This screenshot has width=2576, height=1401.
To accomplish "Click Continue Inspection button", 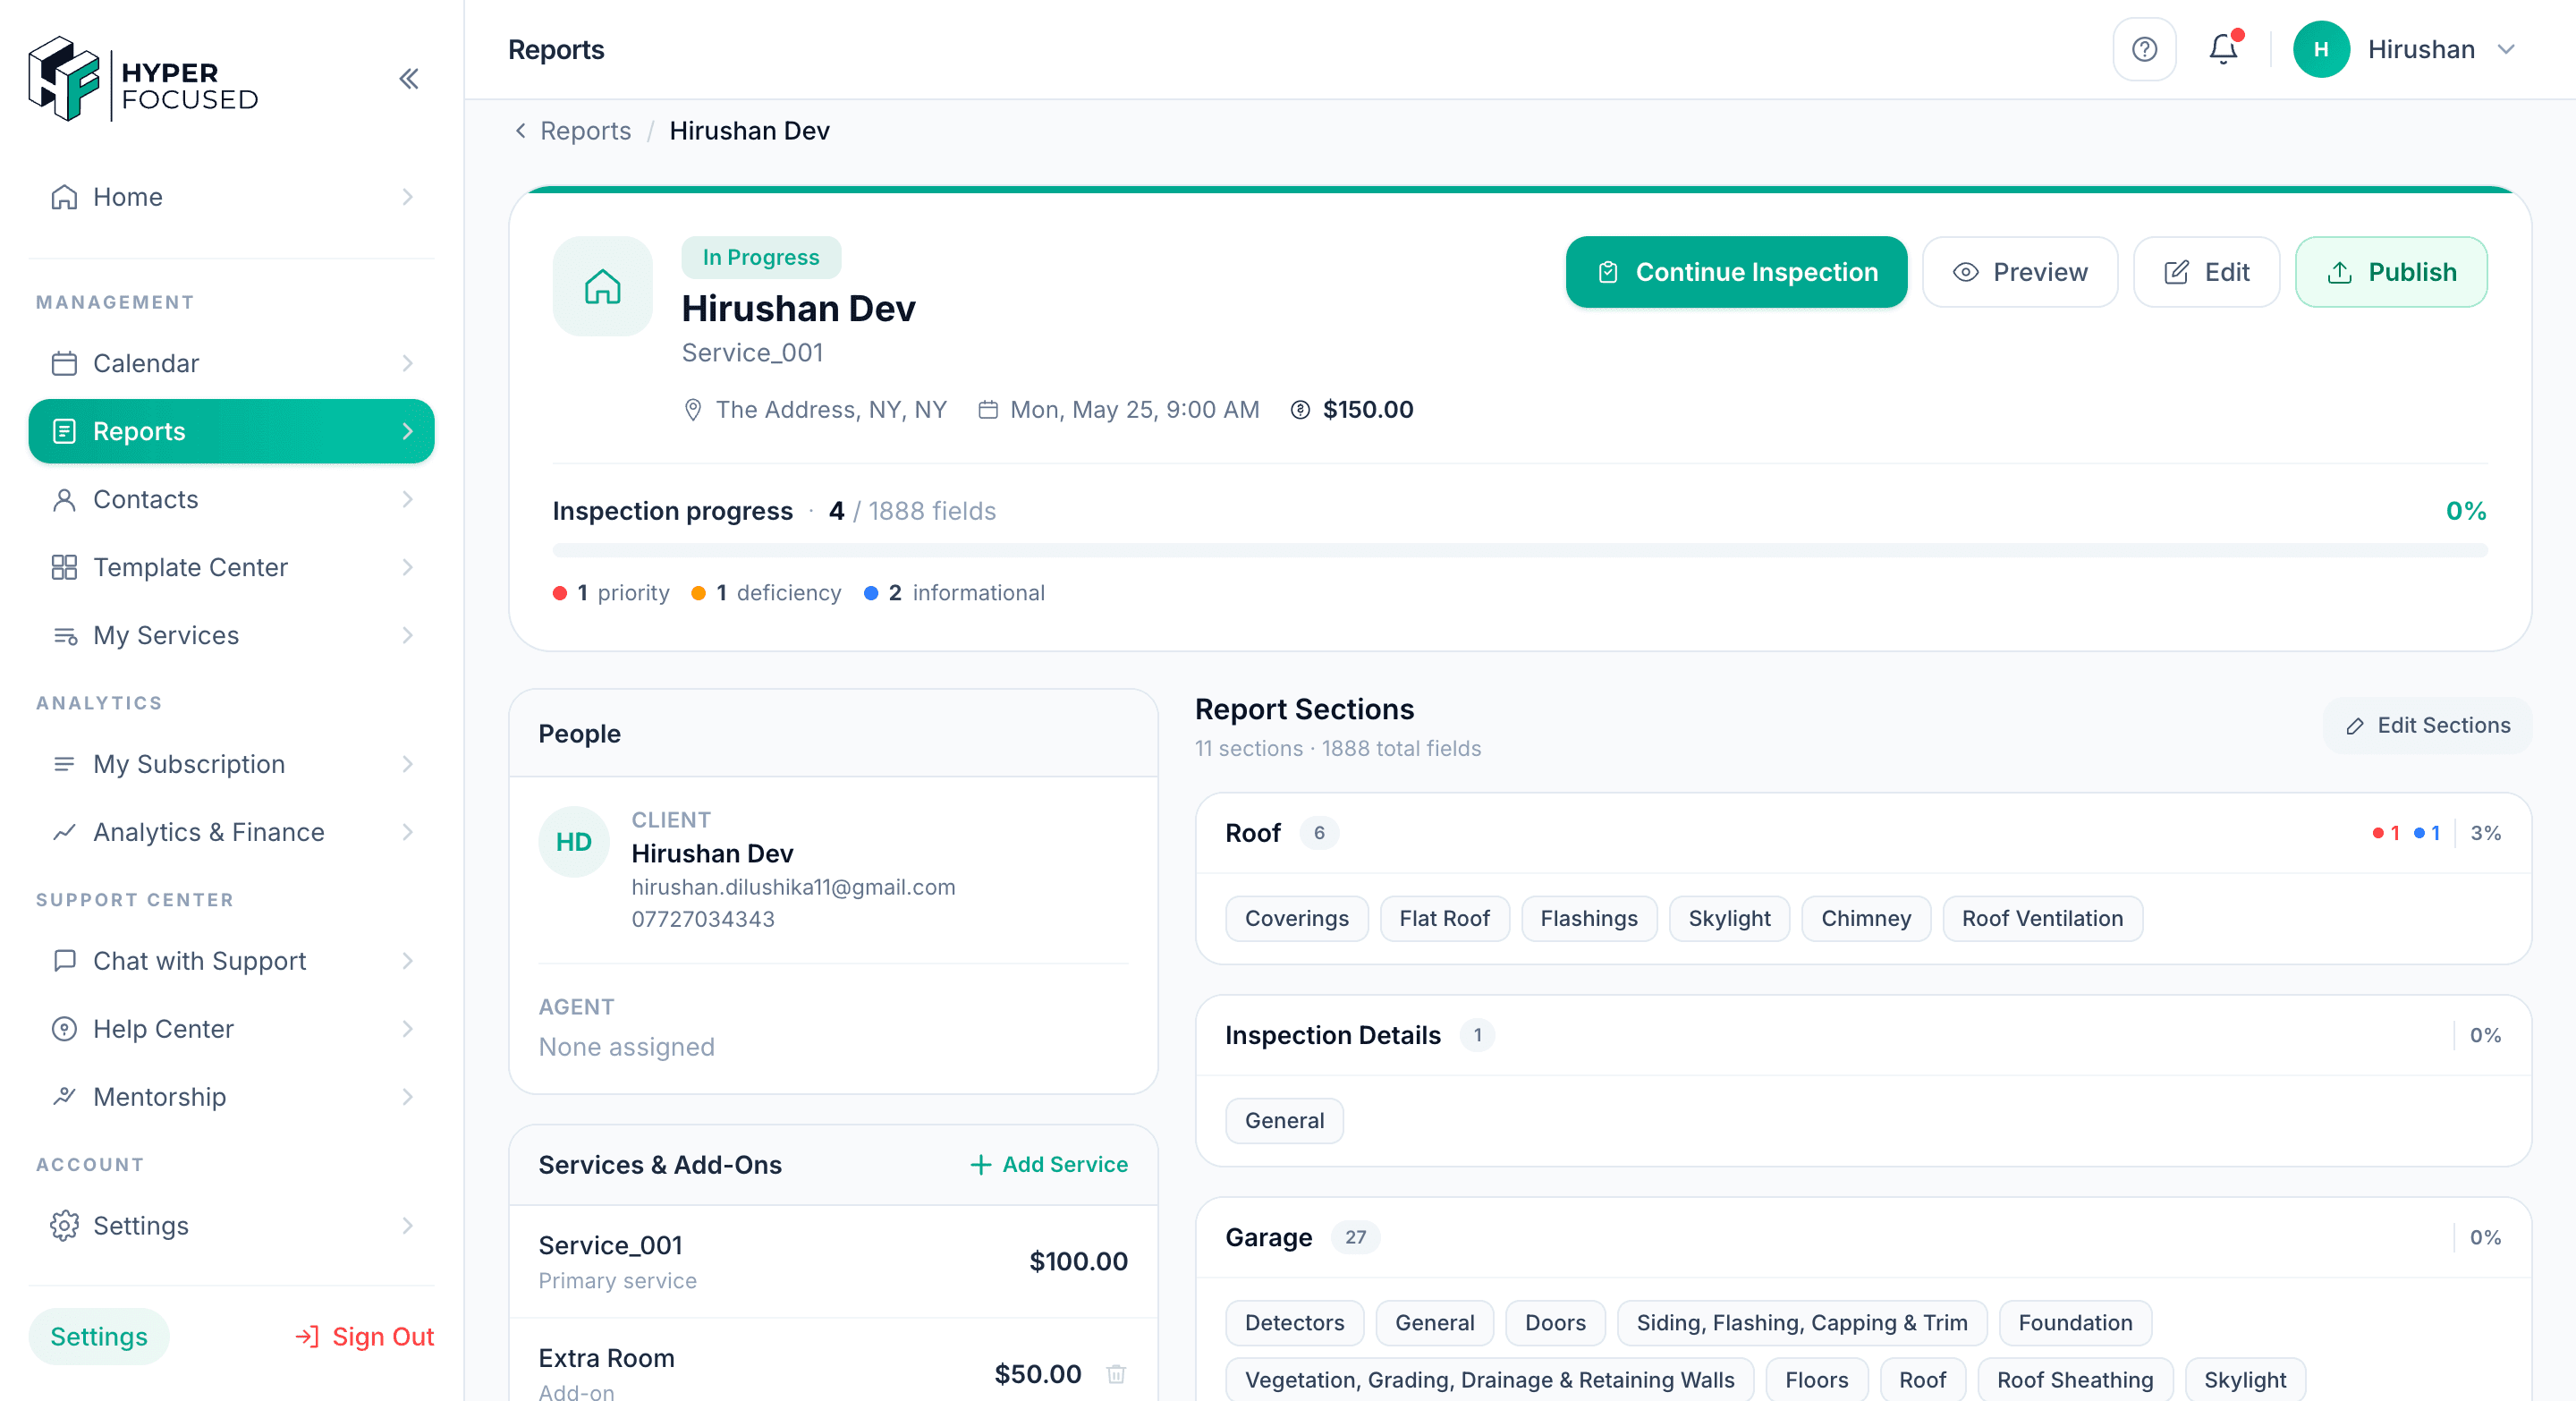I will (x=1736, y=272).
